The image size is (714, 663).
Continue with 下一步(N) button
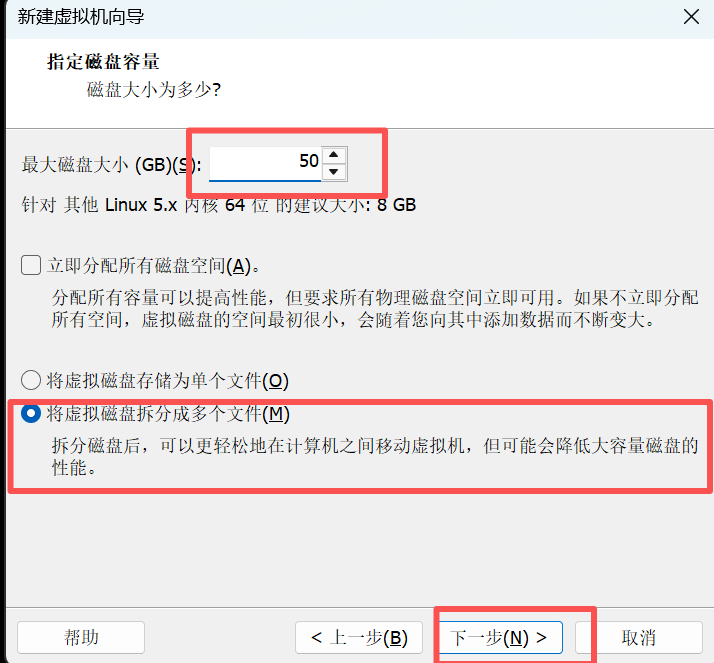pyautogui.click(x=499, y=637)
